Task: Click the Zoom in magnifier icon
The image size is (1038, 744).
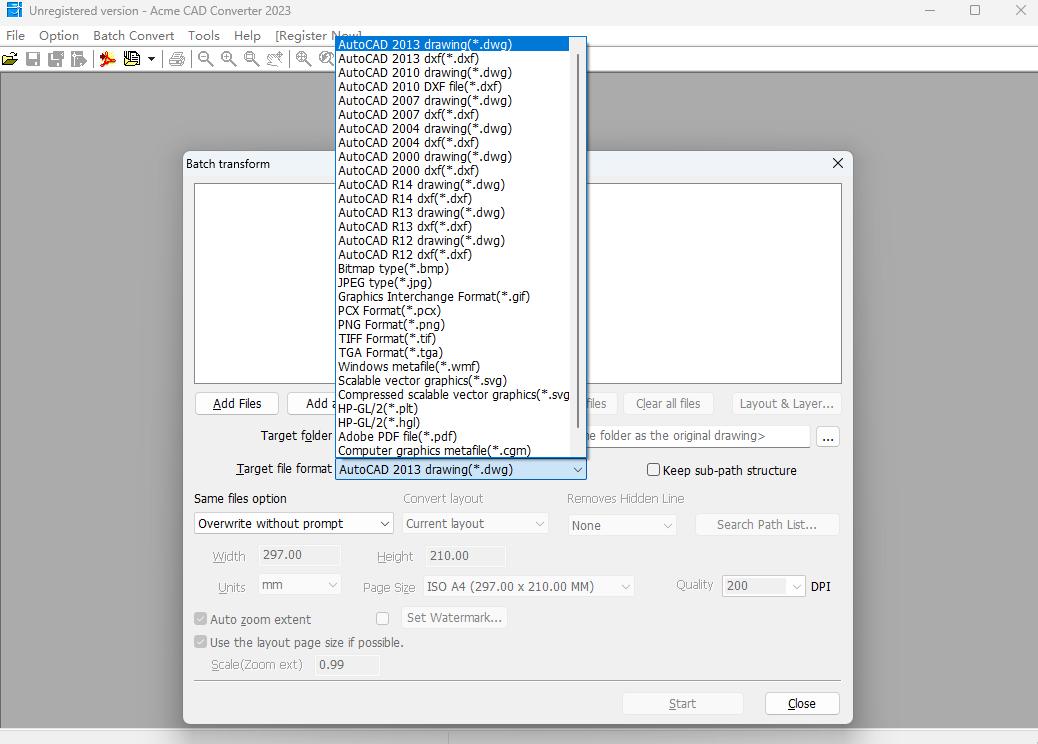Action: [229, 59]
